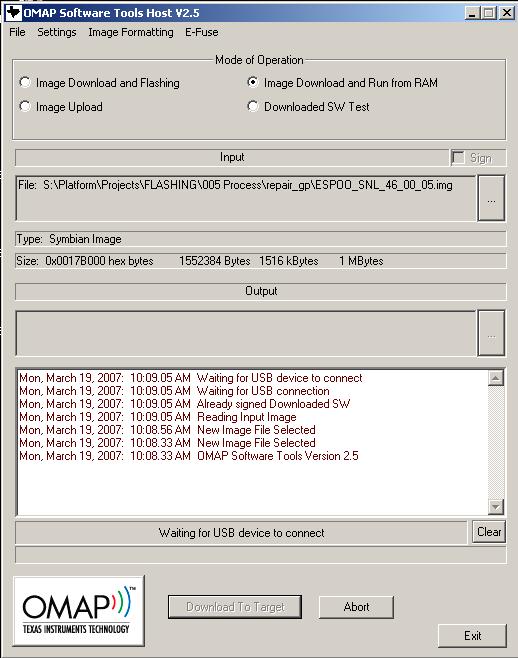
Task: Exit the OMAP Software Tools Host
Action: pos(472,636)
